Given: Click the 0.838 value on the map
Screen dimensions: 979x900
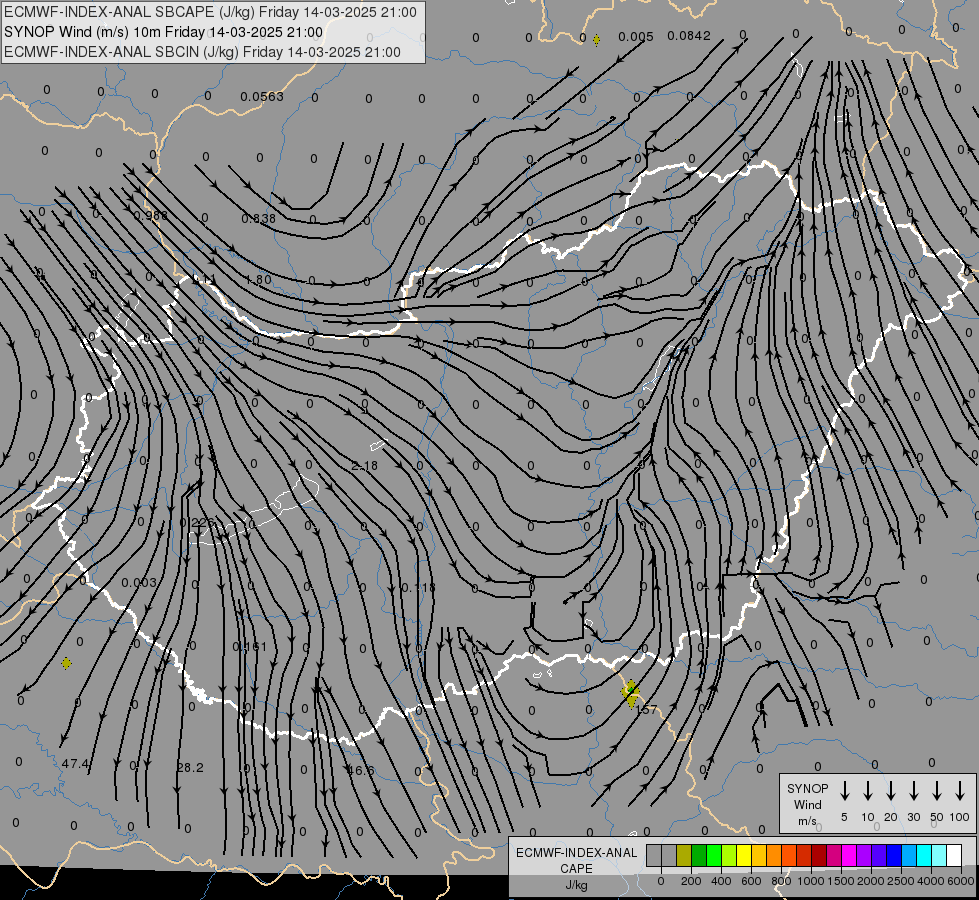Looking at the screenshot, I should [258, 219].
